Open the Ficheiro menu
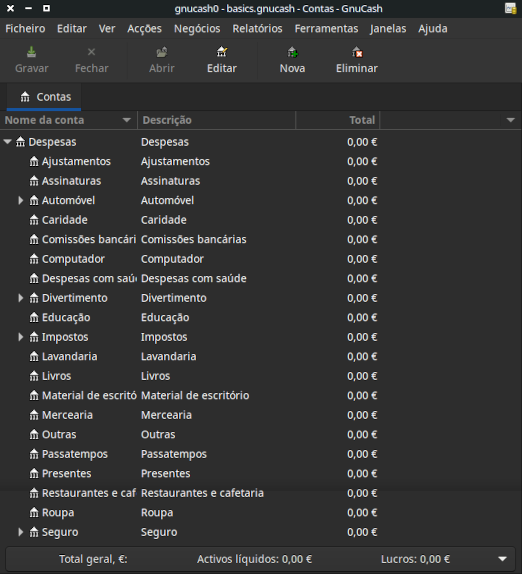This screenshot has width=522, height=574. pyautogui.click(x=25, y=29)
